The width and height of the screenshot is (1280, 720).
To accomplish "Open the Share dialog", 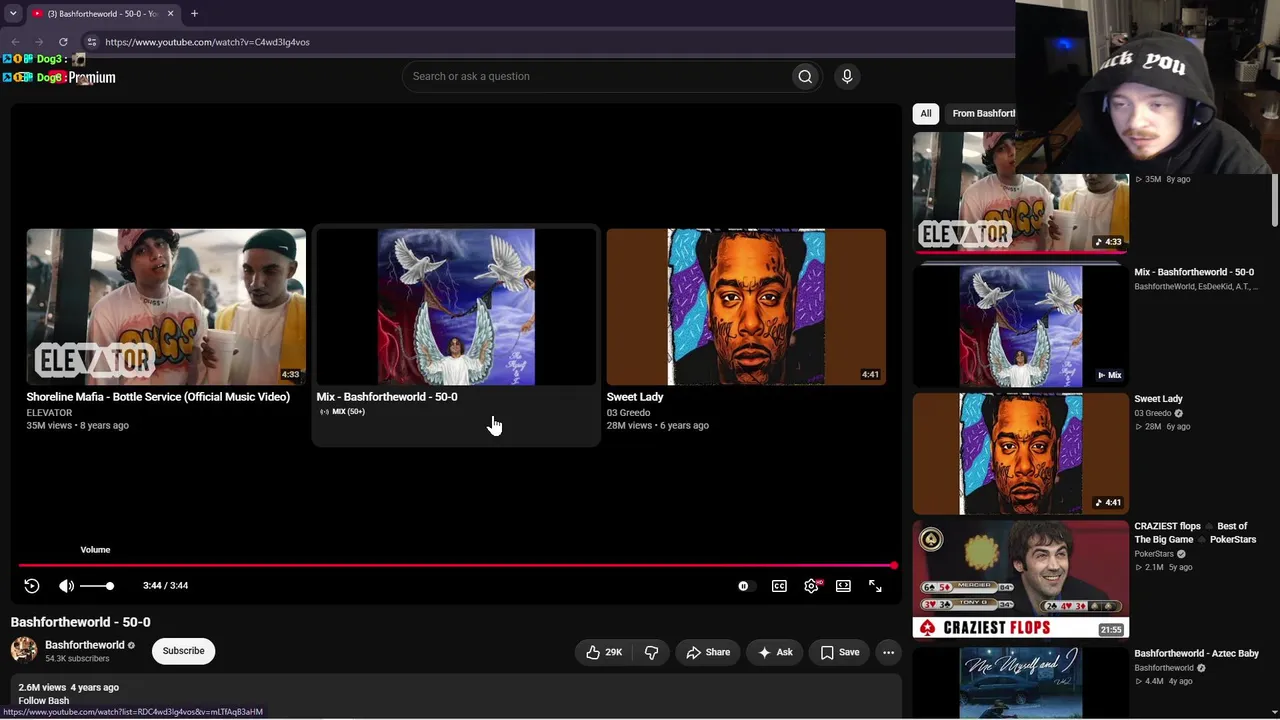I will [x=708, y=652].
